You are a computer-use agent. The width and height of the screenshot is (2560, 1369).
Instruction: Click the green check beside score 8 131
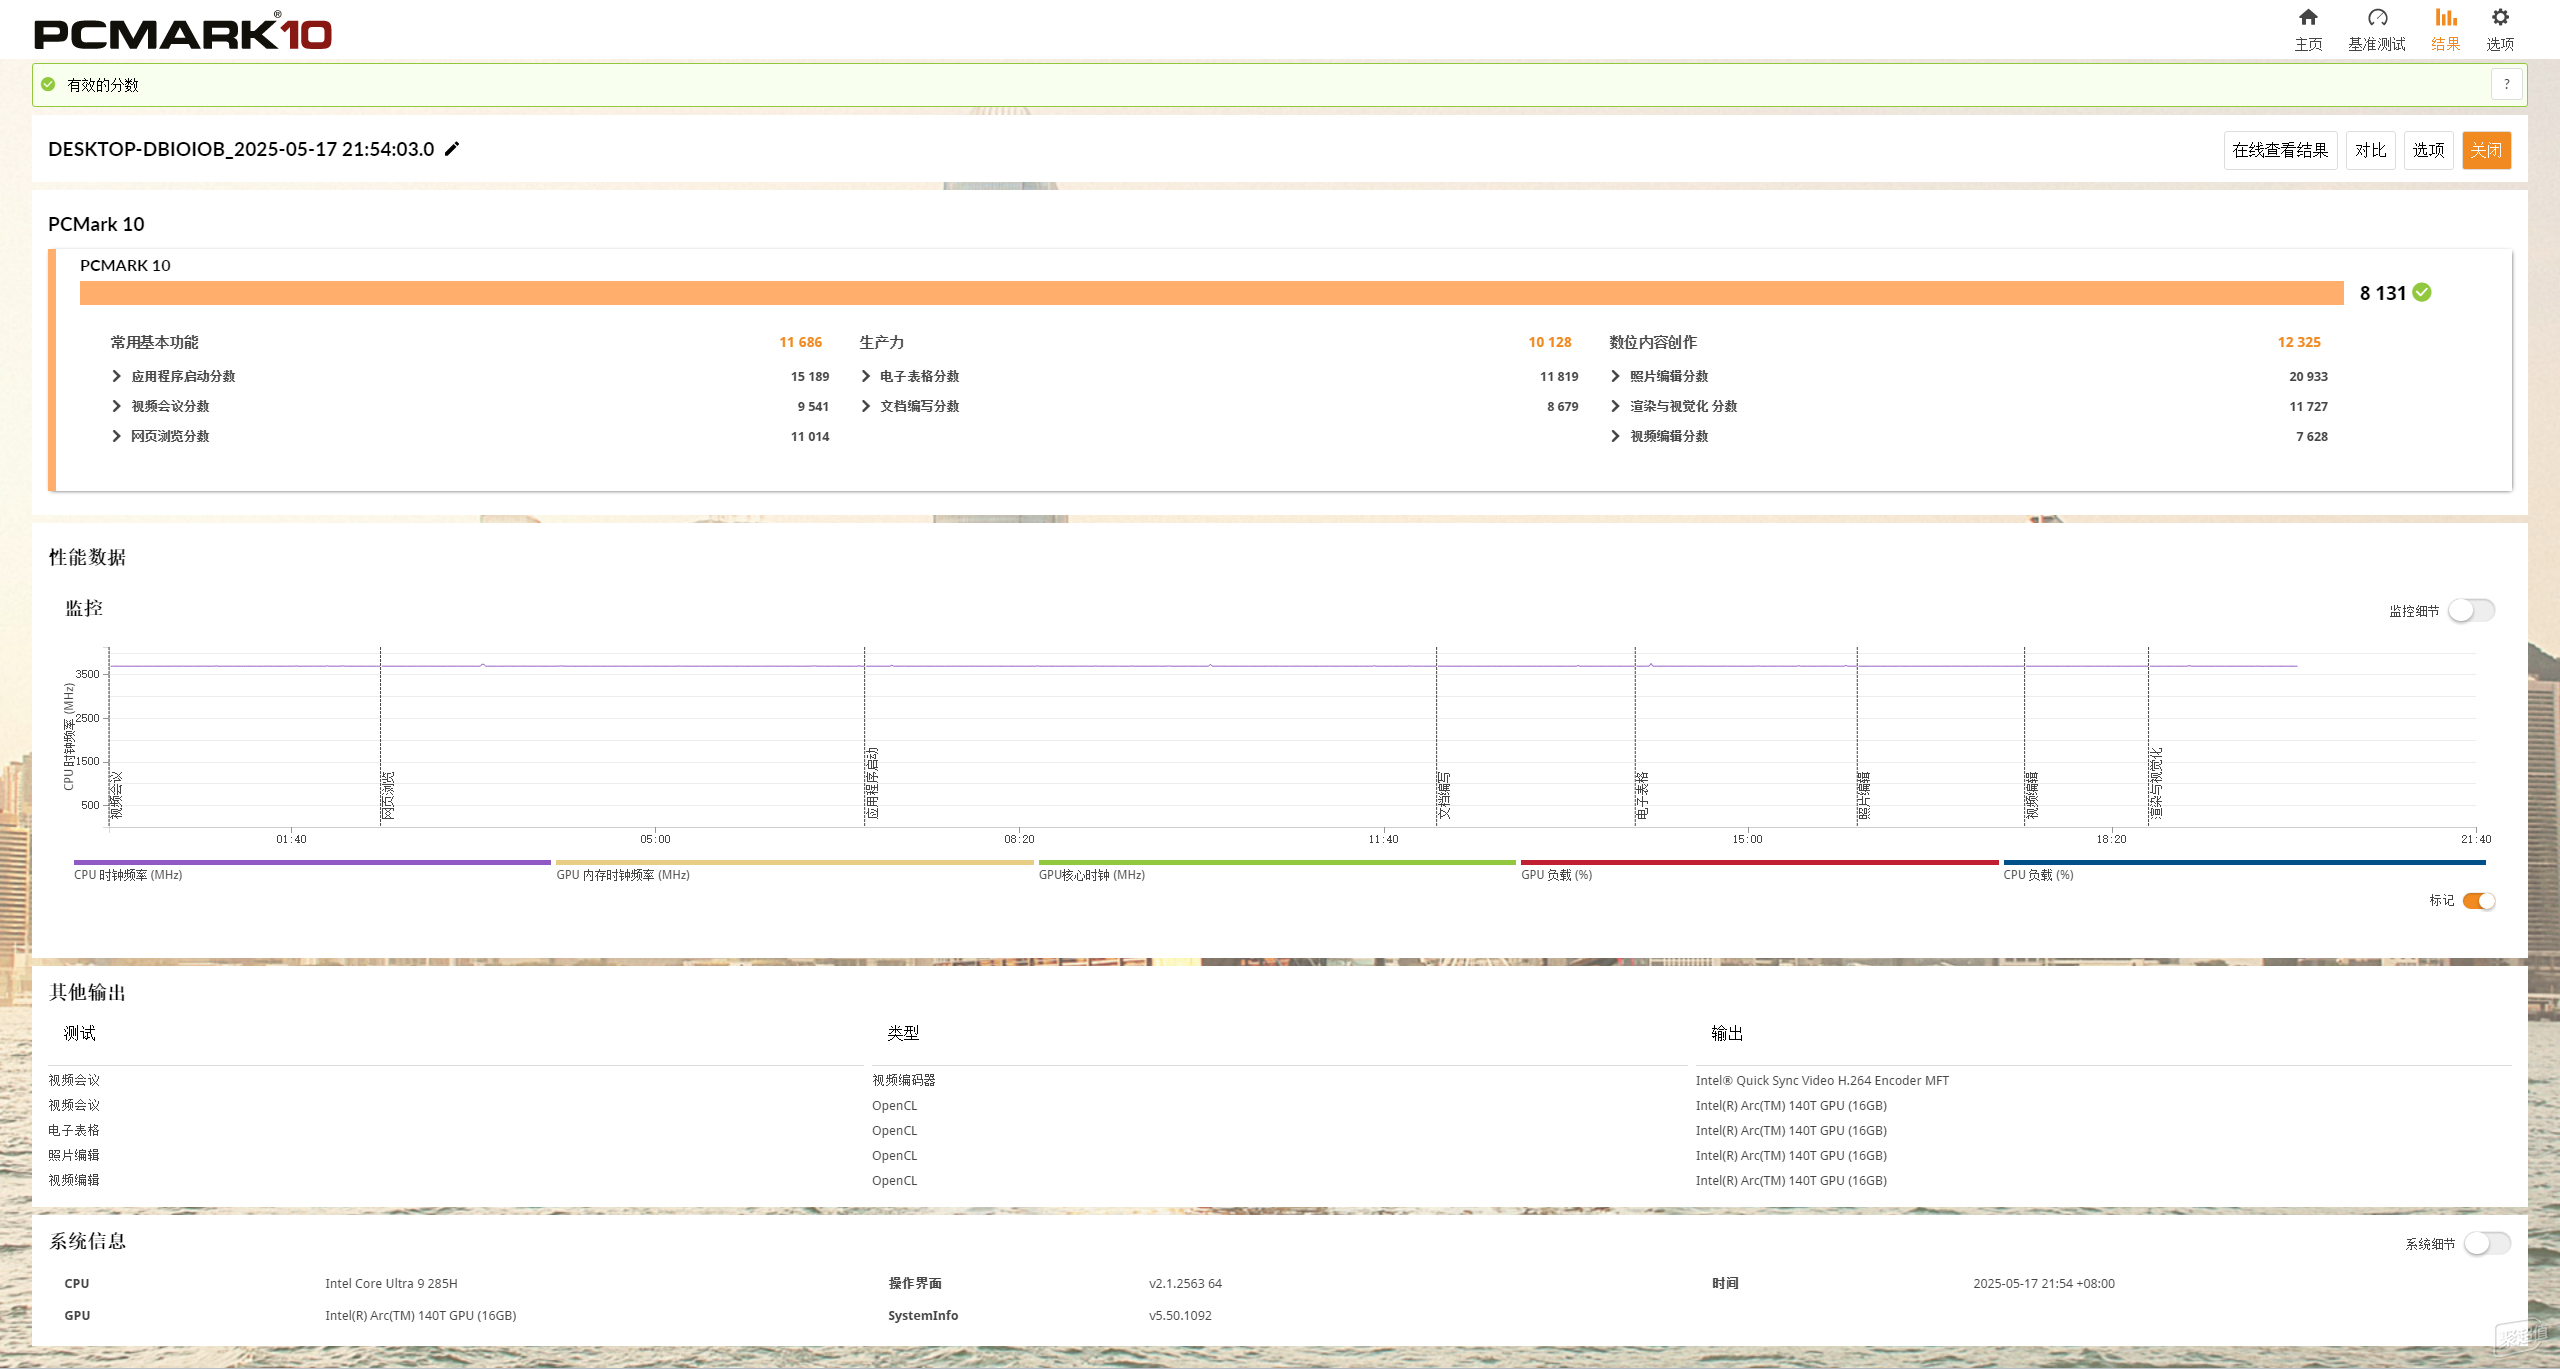tap(2422, 292)
